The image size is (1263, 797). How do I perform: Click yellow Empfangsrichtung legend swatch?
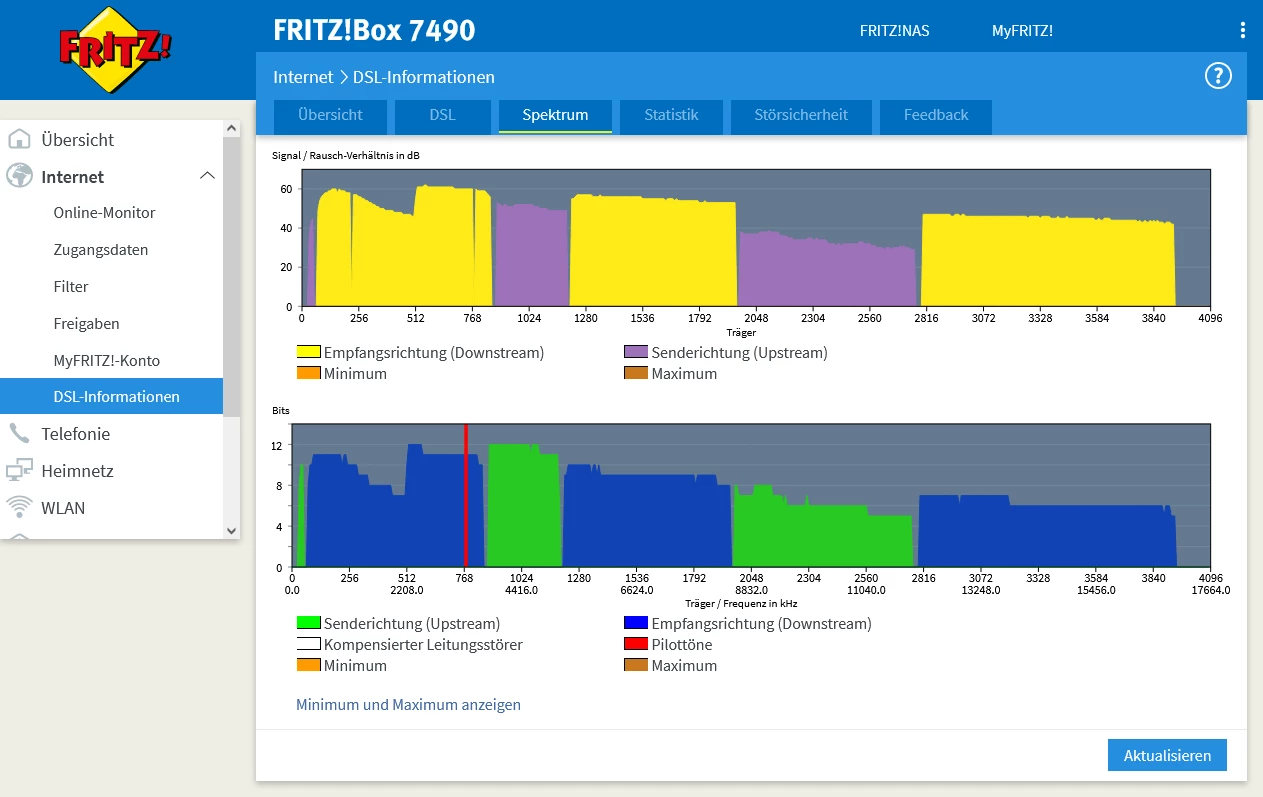tap(308, 353)
